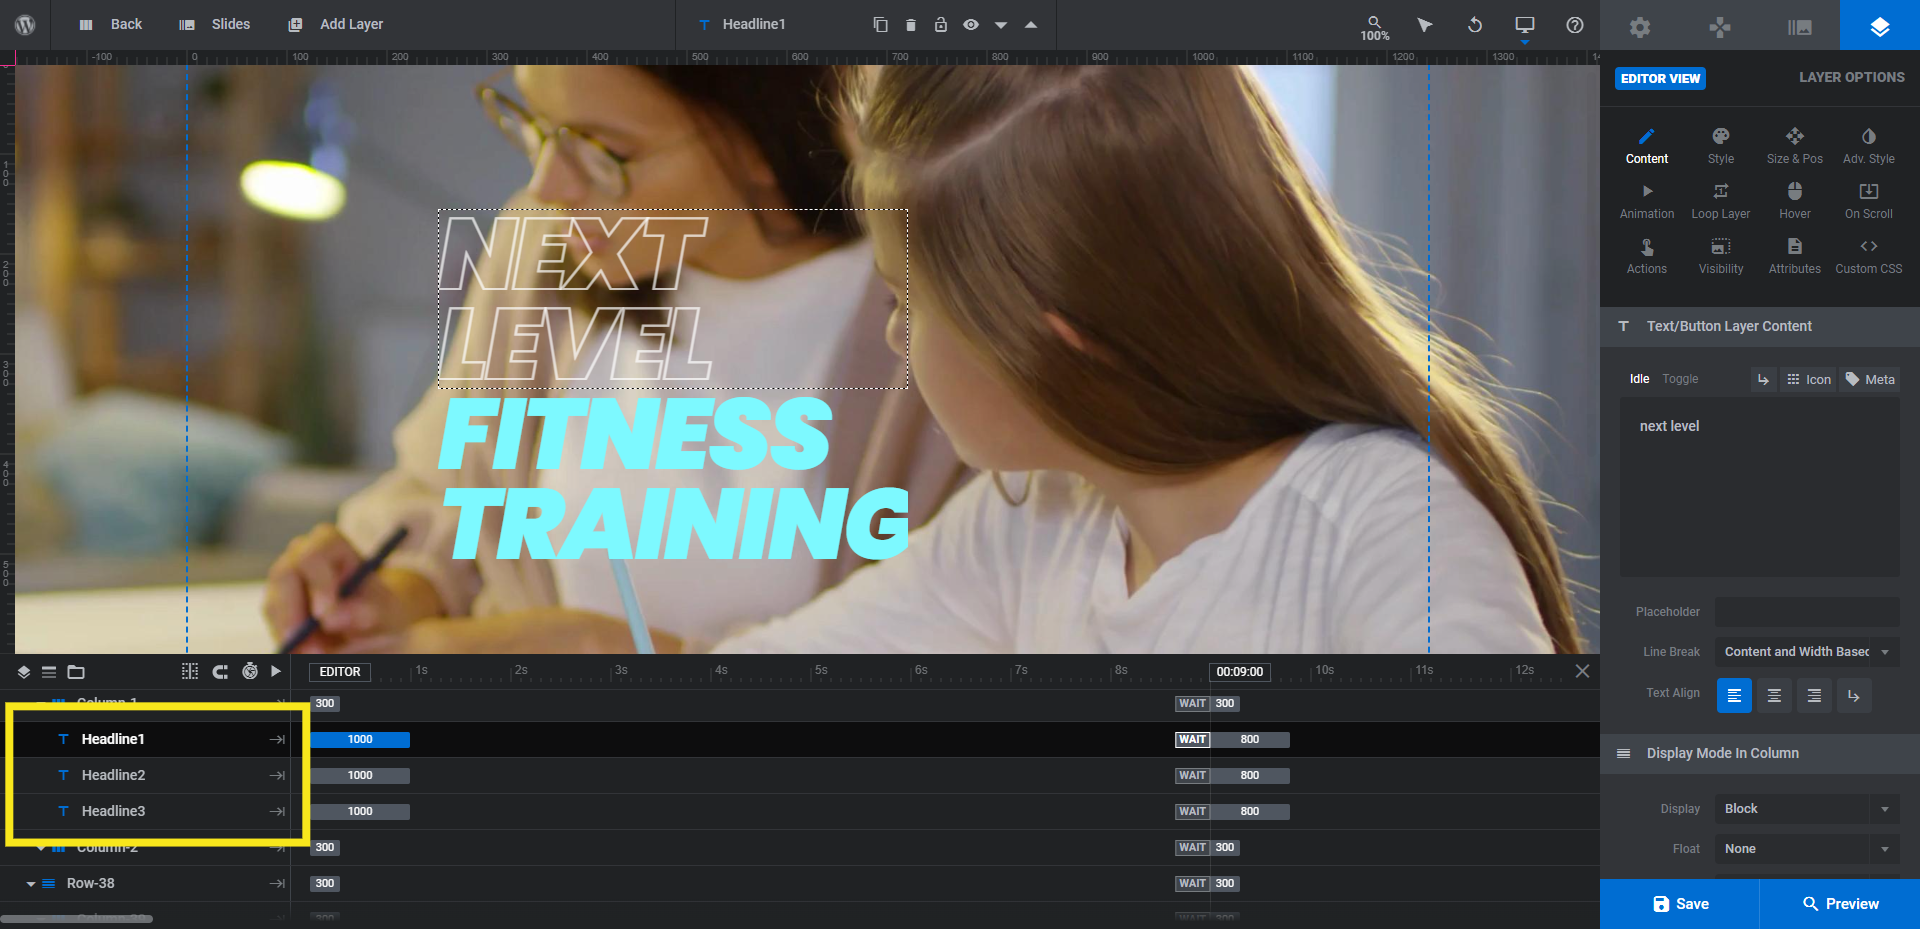1920x929 pixels.
Task: Click the timeline layers stack icon
Action: tap(24, 672)
